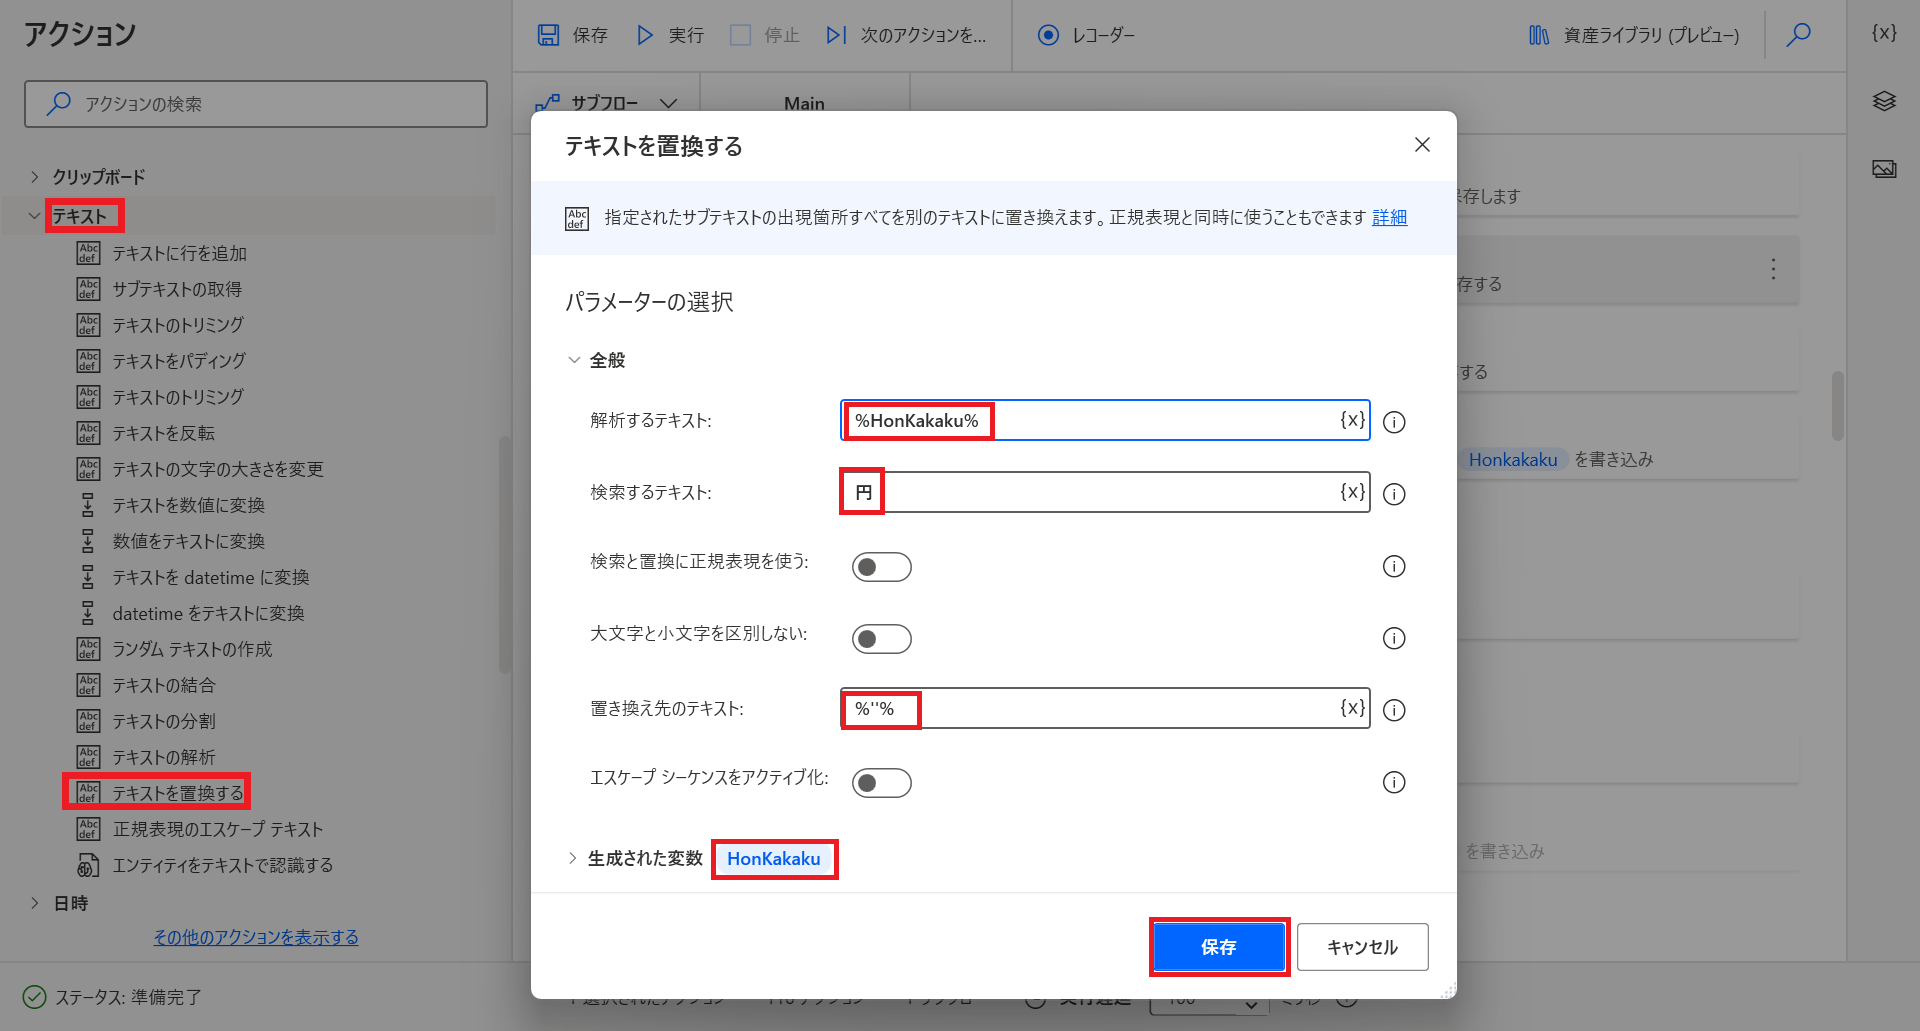1920x1031 pixels.
Task: Click the three-dot menu on the flow action
Action: point(1773,269)
